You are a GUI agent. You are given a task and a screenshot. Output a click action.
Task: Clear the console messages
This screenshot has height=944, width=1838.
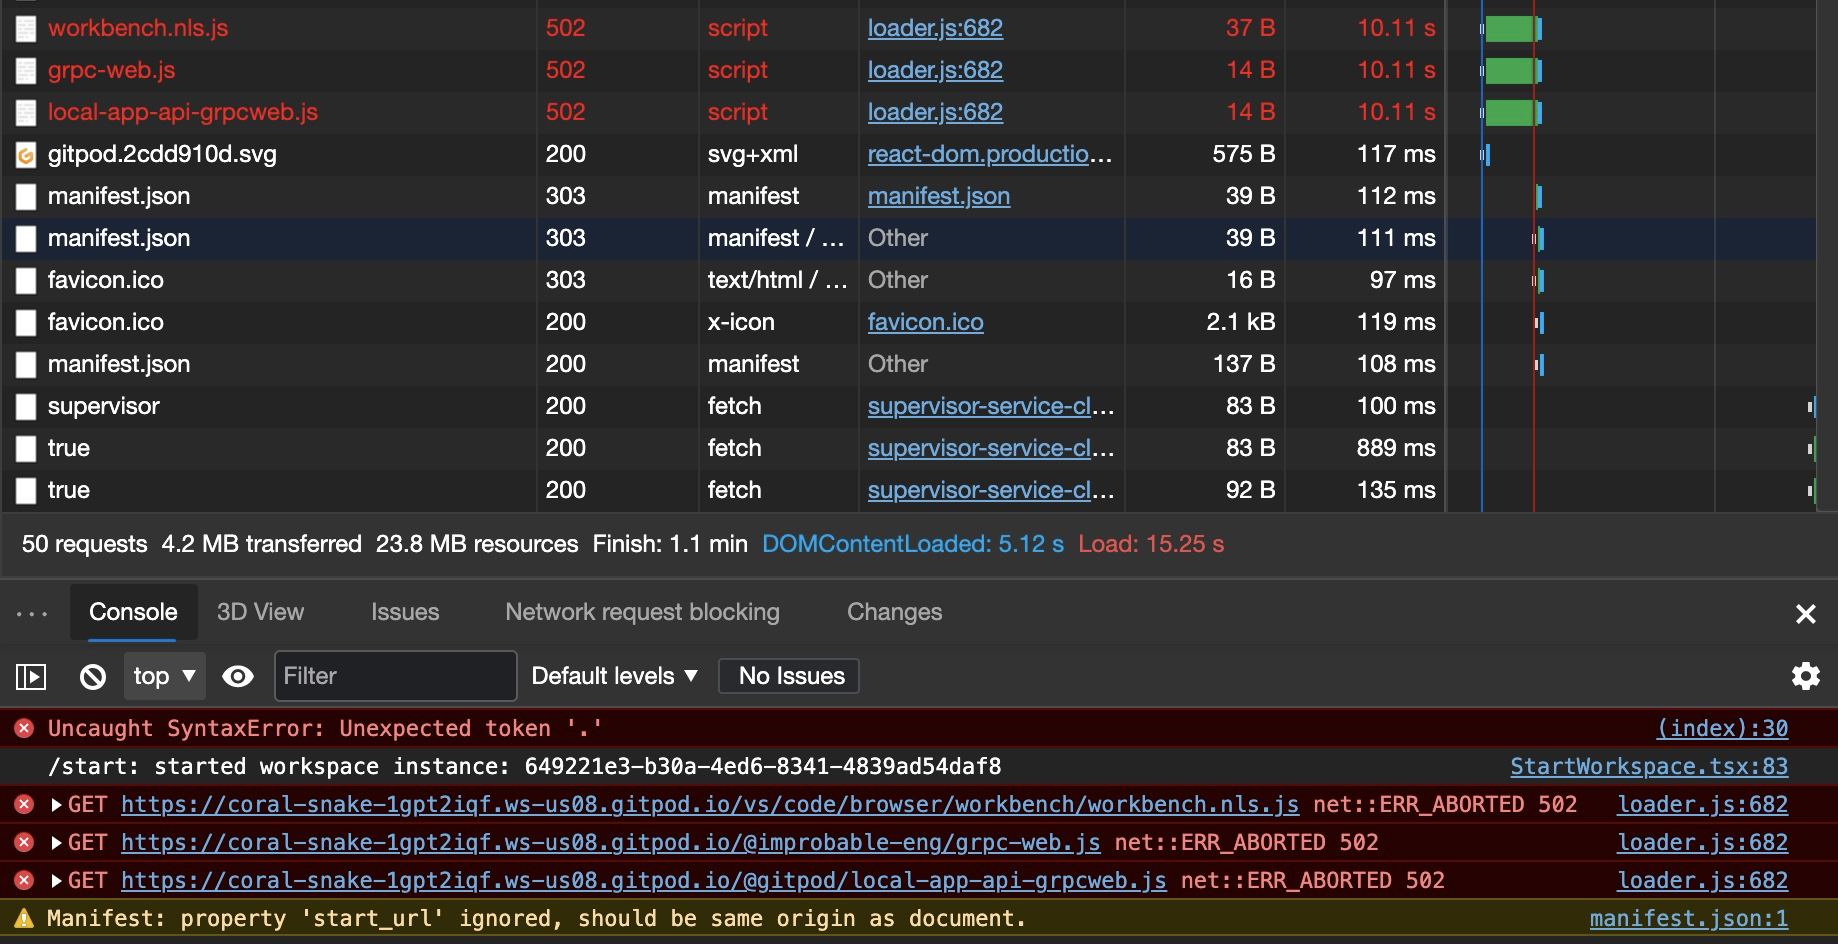[93, 676]
